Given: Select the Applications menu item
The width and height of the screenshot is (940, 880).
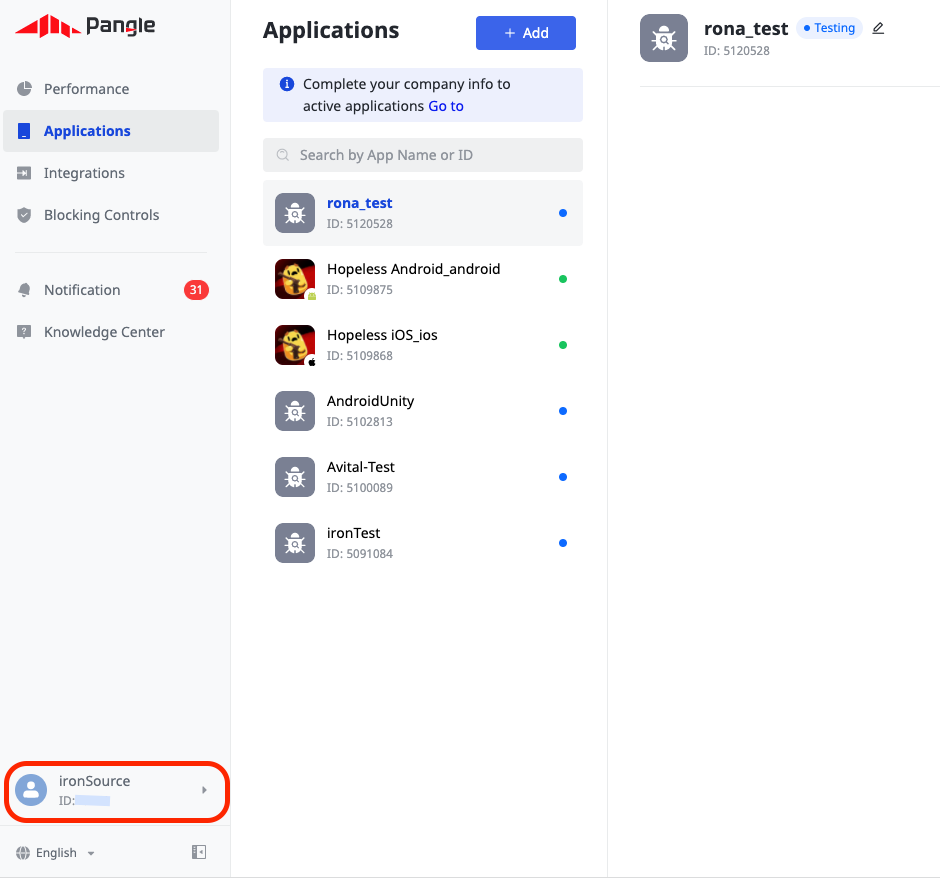Looking at the screenshot, I should 111,131.
